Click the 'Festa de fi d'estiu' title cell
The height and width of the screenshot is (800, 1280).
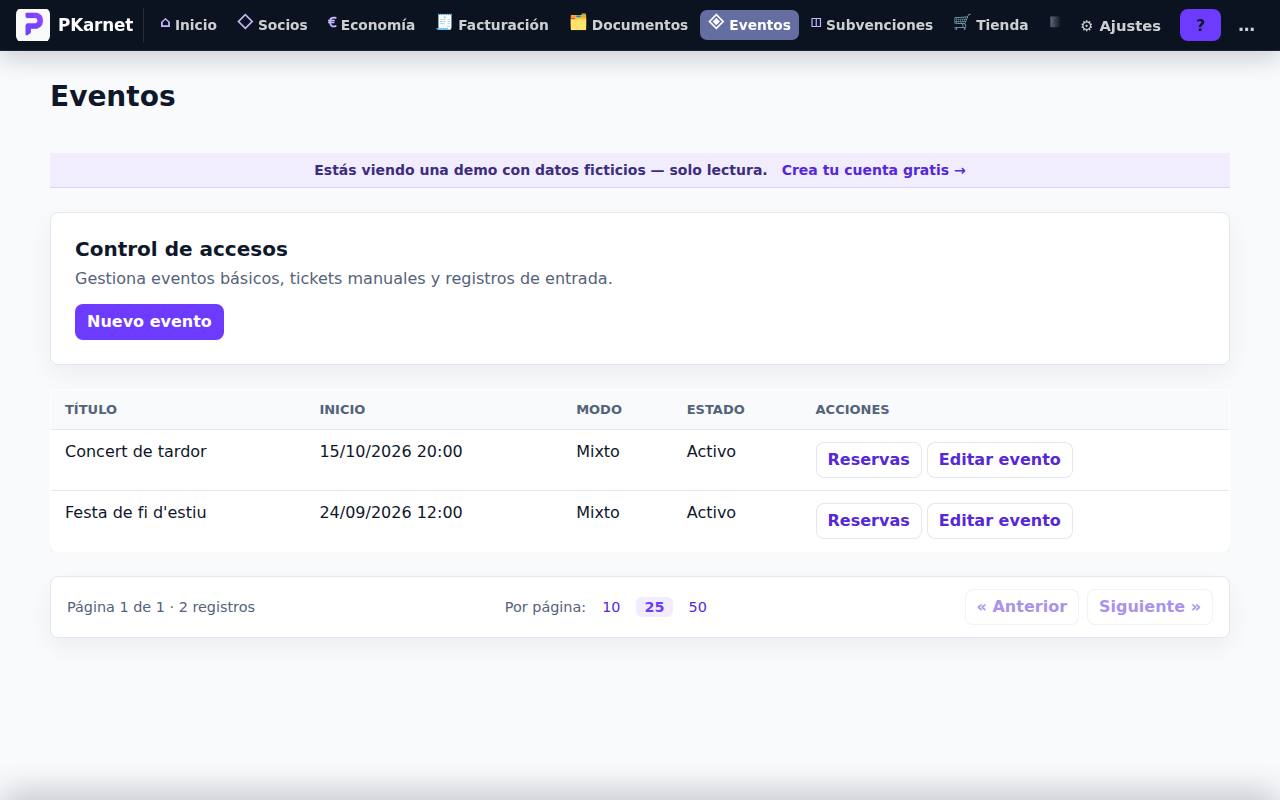click(x=136, y=513)
